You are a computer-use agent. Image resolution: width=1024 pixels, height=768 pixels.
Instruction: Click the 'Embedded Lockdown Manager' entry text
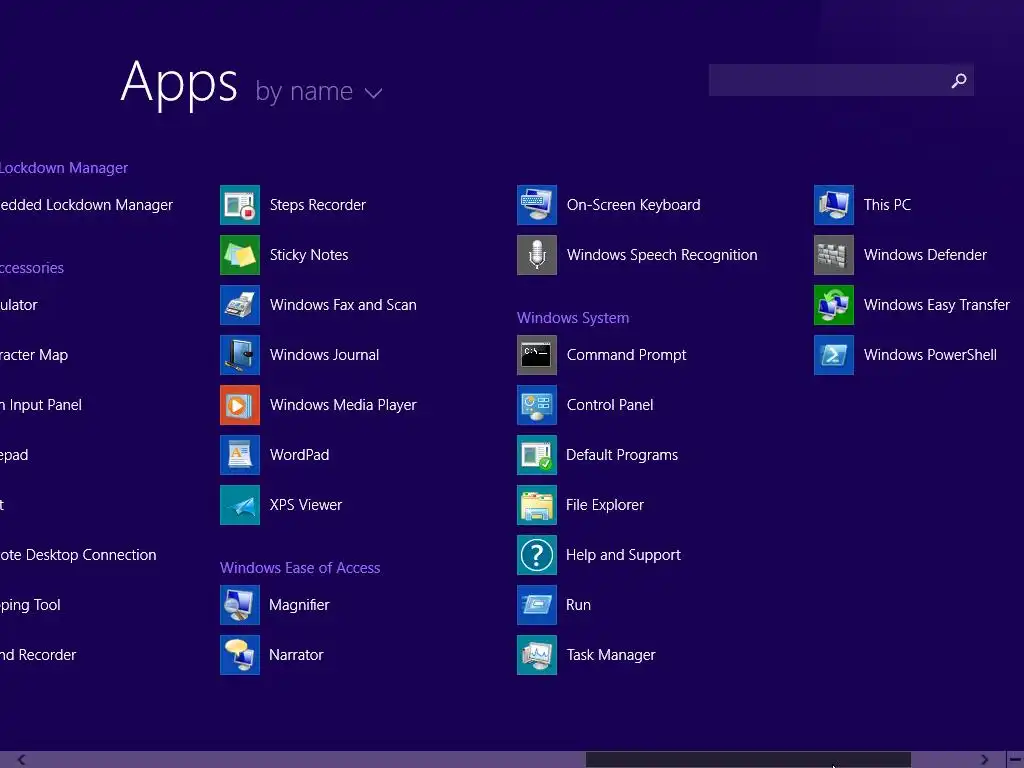click(86, 205)
